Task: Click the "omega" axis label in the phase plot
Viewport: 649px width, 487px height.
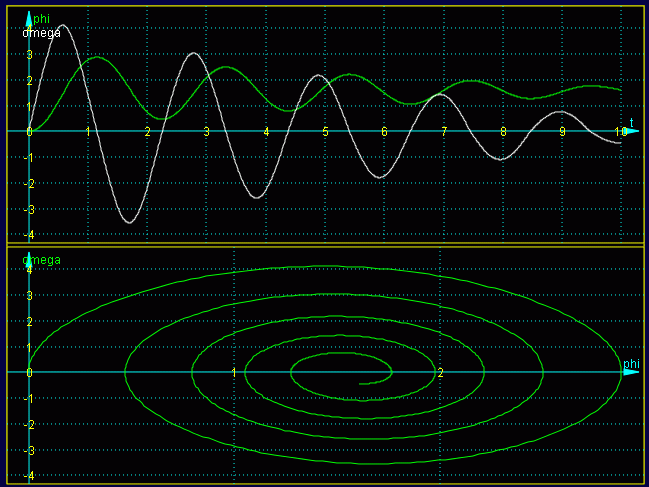Action: click(41, 260)
